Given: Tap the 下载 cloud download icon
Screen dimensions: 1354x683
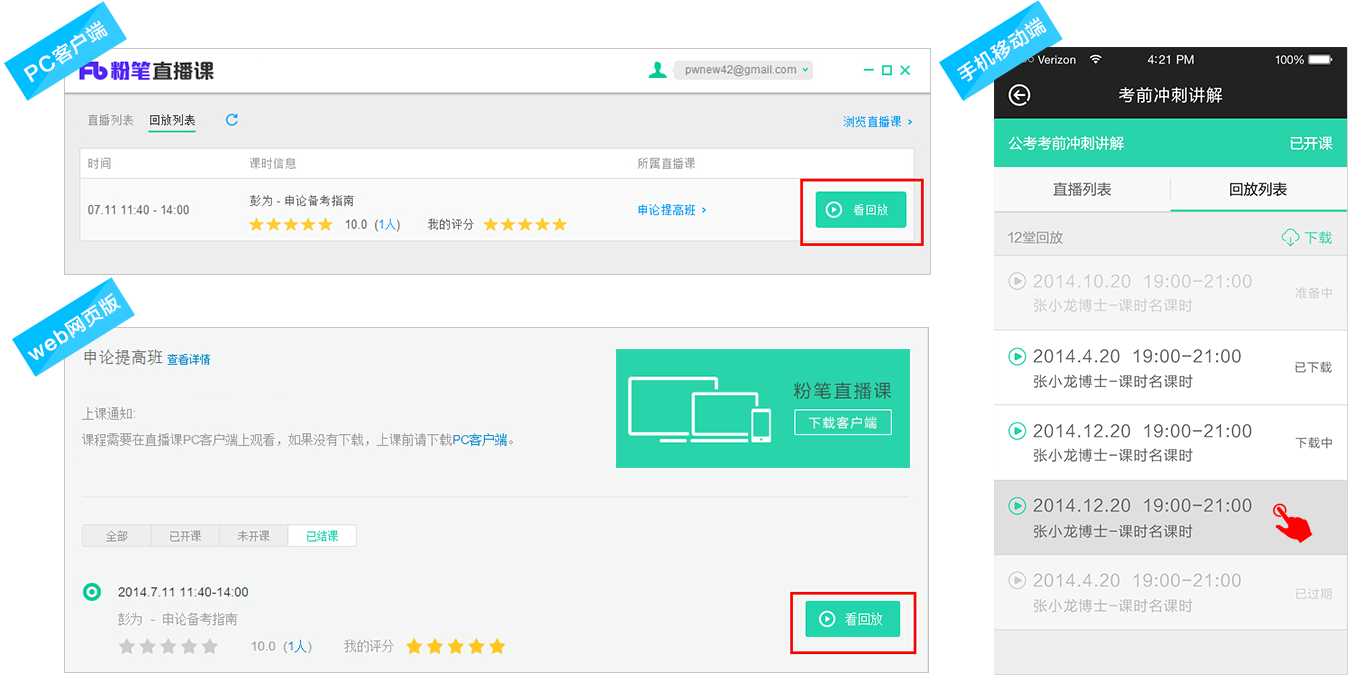Looking at the screenshot, I should coord(1290,237).
